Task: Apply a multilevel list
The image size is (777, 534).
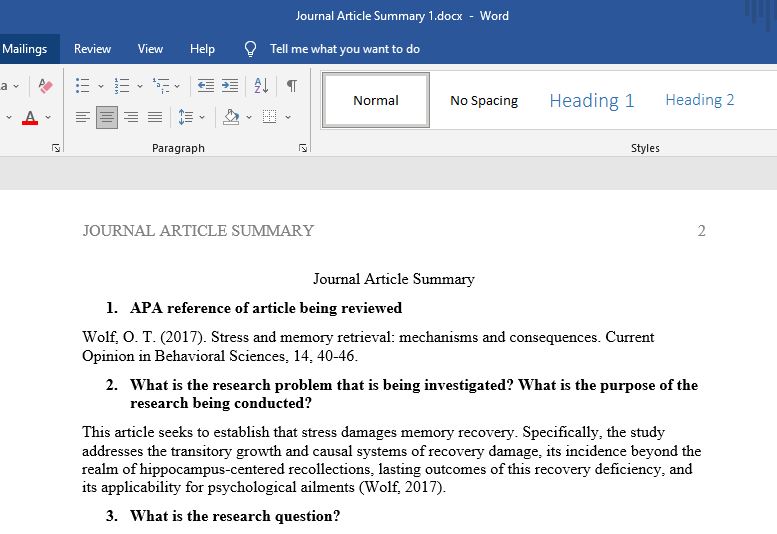Action: click(161, 86)
